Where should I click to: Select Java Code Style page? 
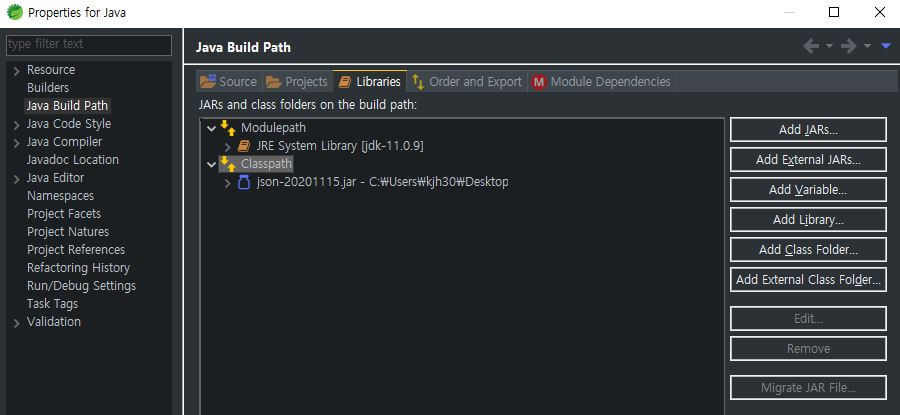click(68, 123)
